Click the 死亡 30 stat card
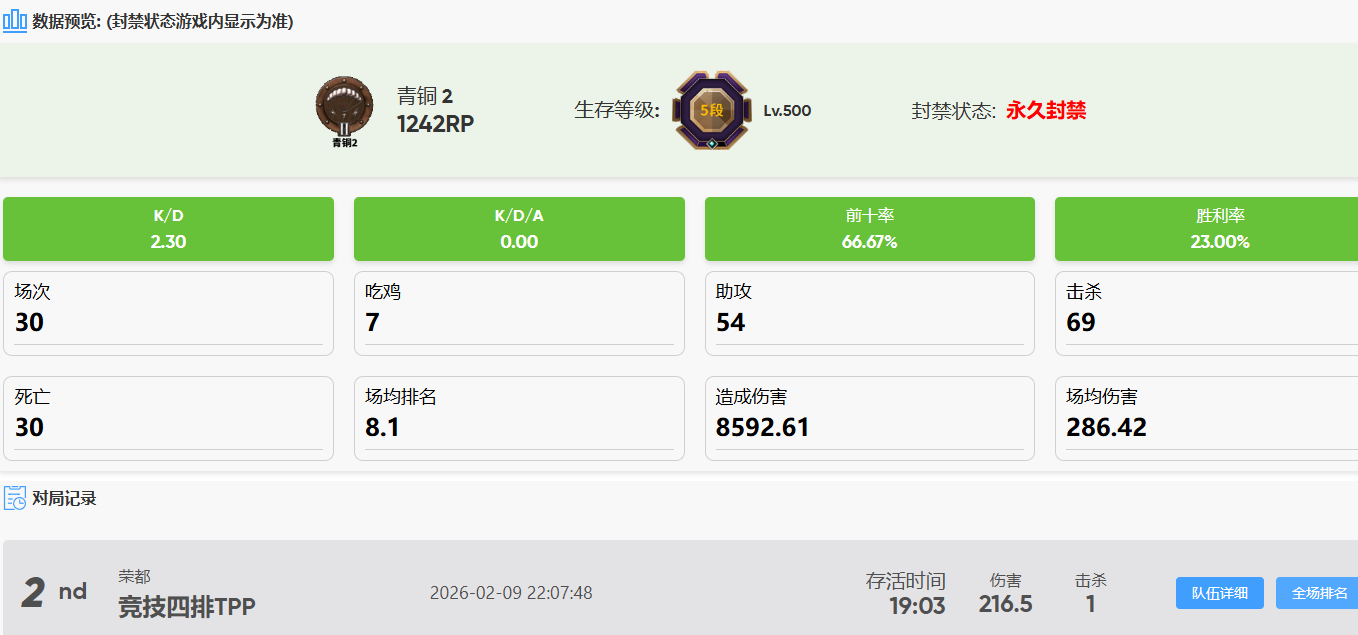This screenshot has height=635, width=1358. pos(168,418)
